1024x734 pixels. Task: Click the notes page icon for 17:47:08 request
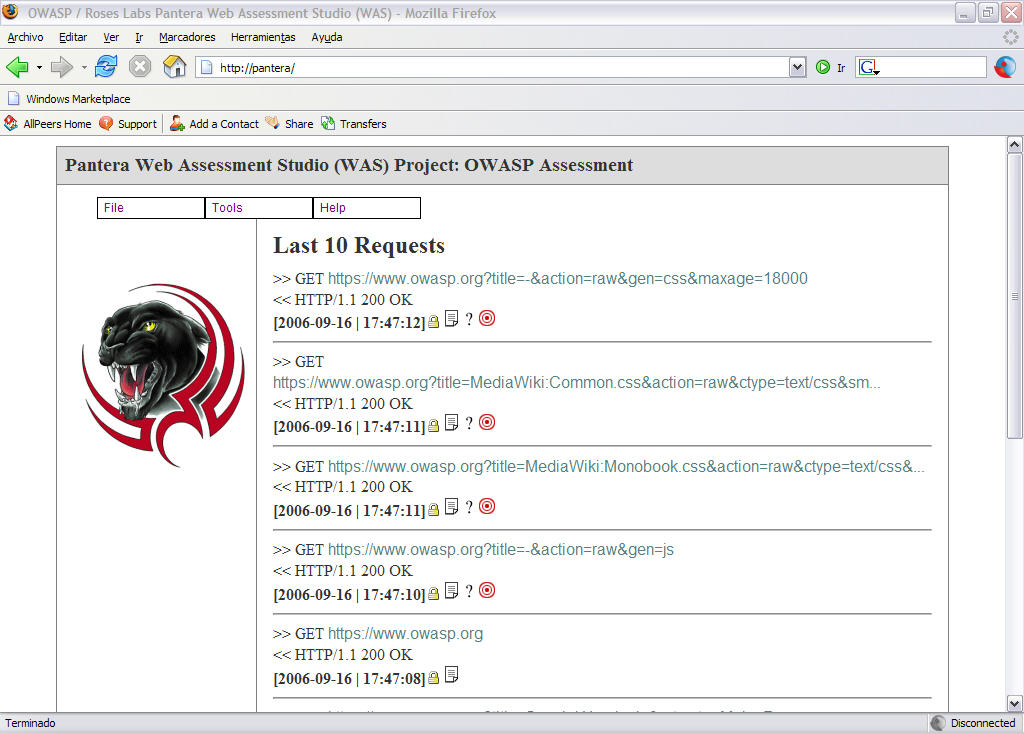[x=451, y=675]
